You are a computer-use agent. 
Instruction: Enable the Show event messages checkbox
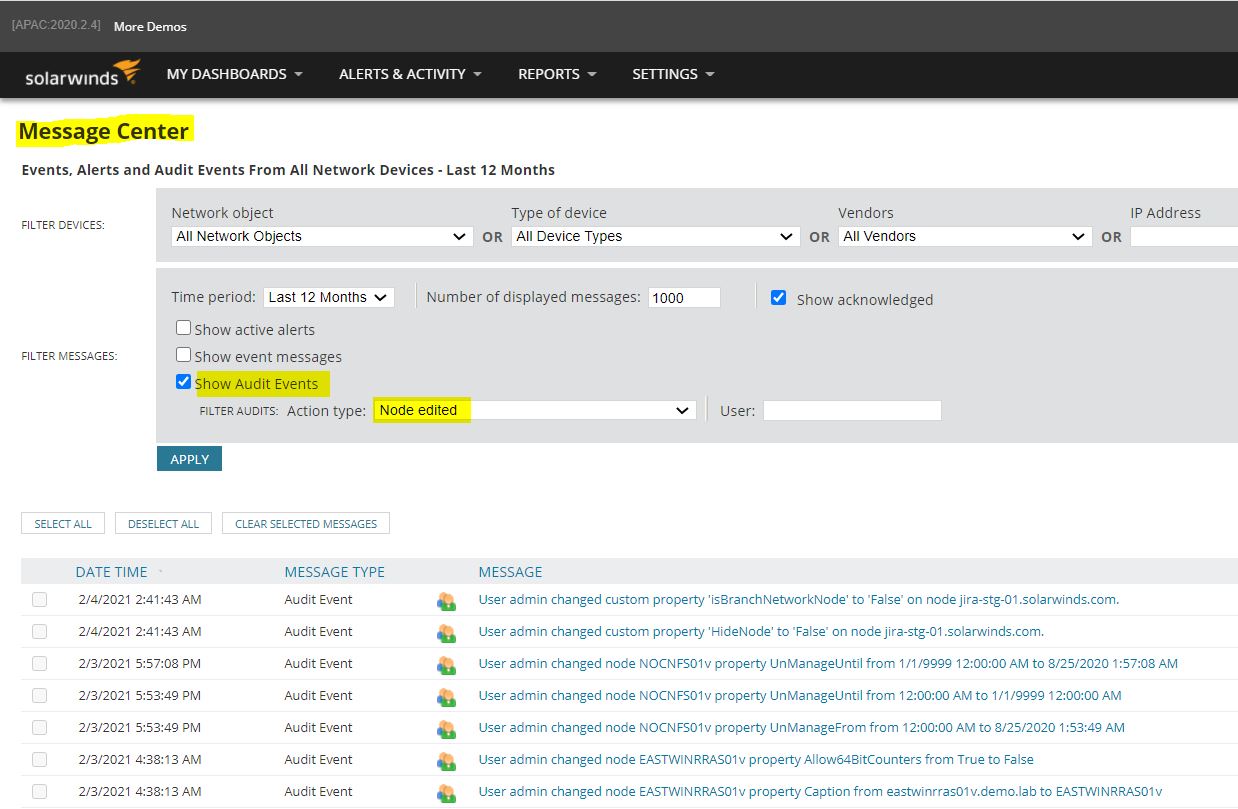184,355
